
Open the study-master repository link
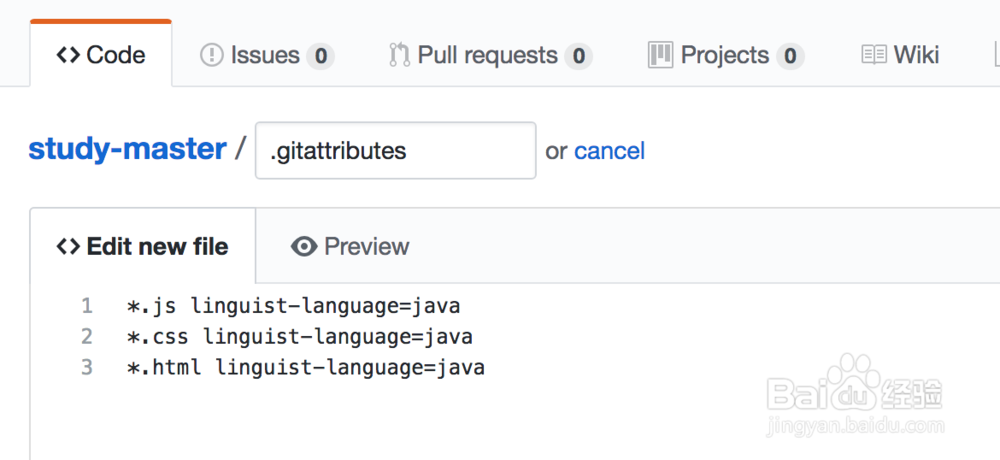click(x=127, y=149)
